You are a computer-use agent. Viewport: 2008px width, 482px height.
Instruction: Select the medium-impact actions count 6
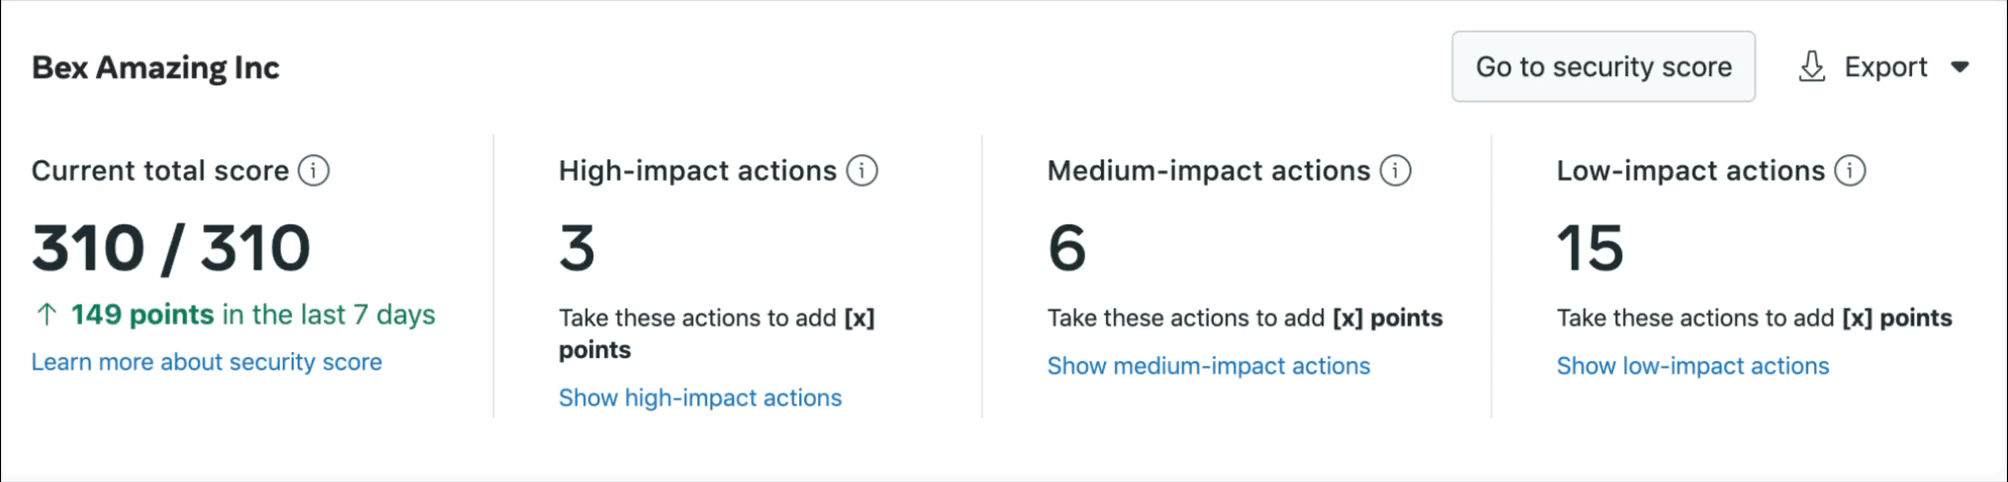1067,248
